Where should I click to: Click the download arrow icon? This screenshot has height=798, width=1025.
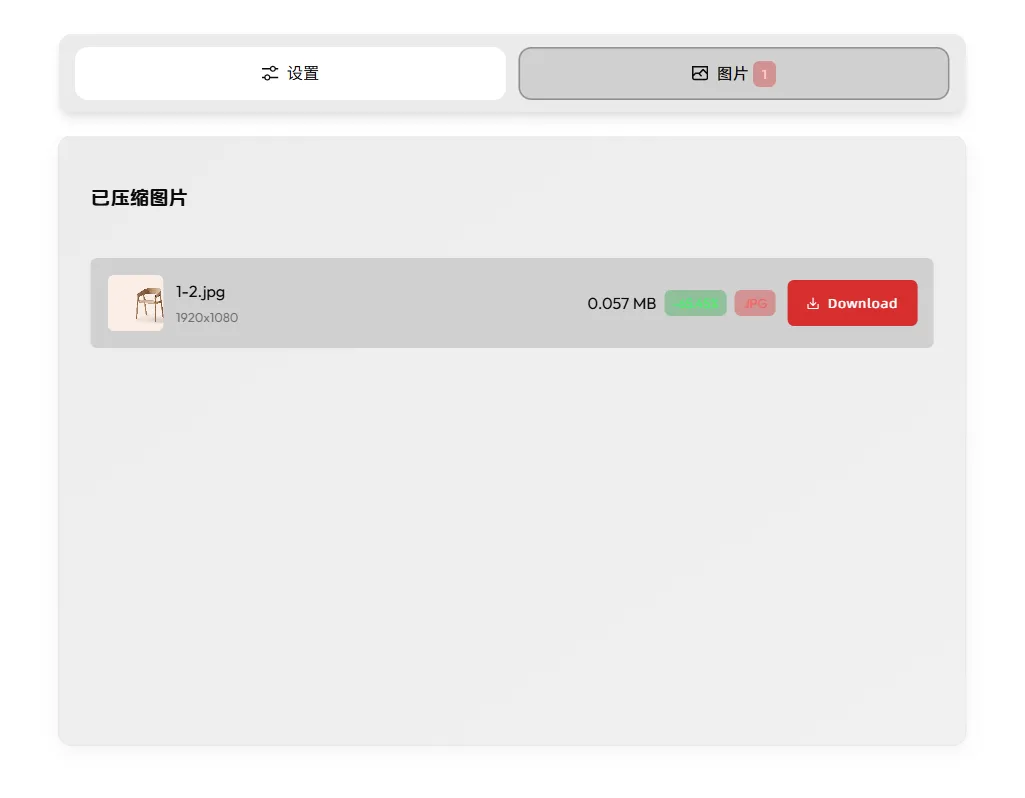click(x=813, y=303)
